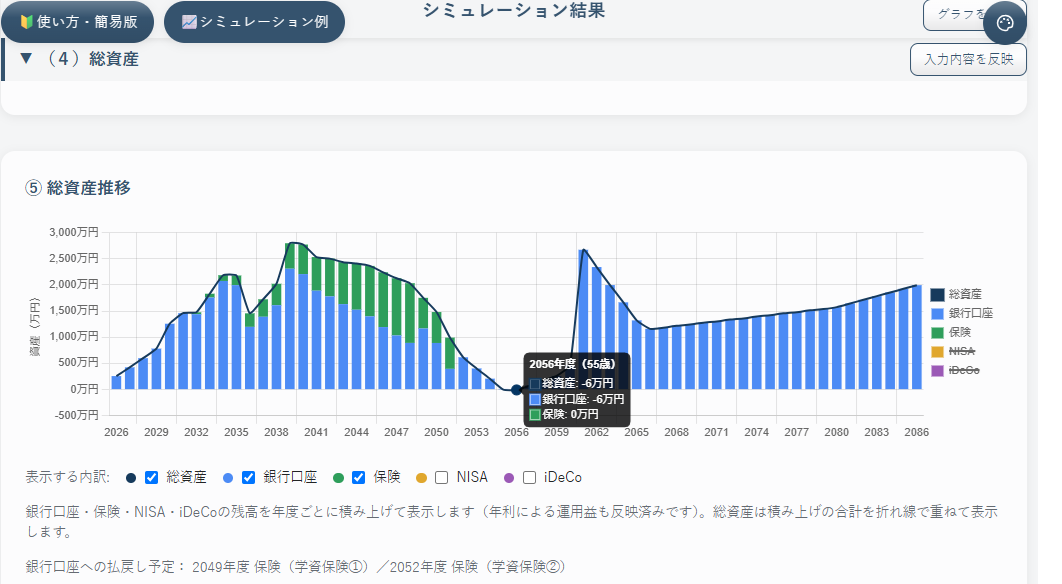Click the 3,000万円 y-axis label
This screenshot has width=1062, height=584.
[x=74, y=232]
